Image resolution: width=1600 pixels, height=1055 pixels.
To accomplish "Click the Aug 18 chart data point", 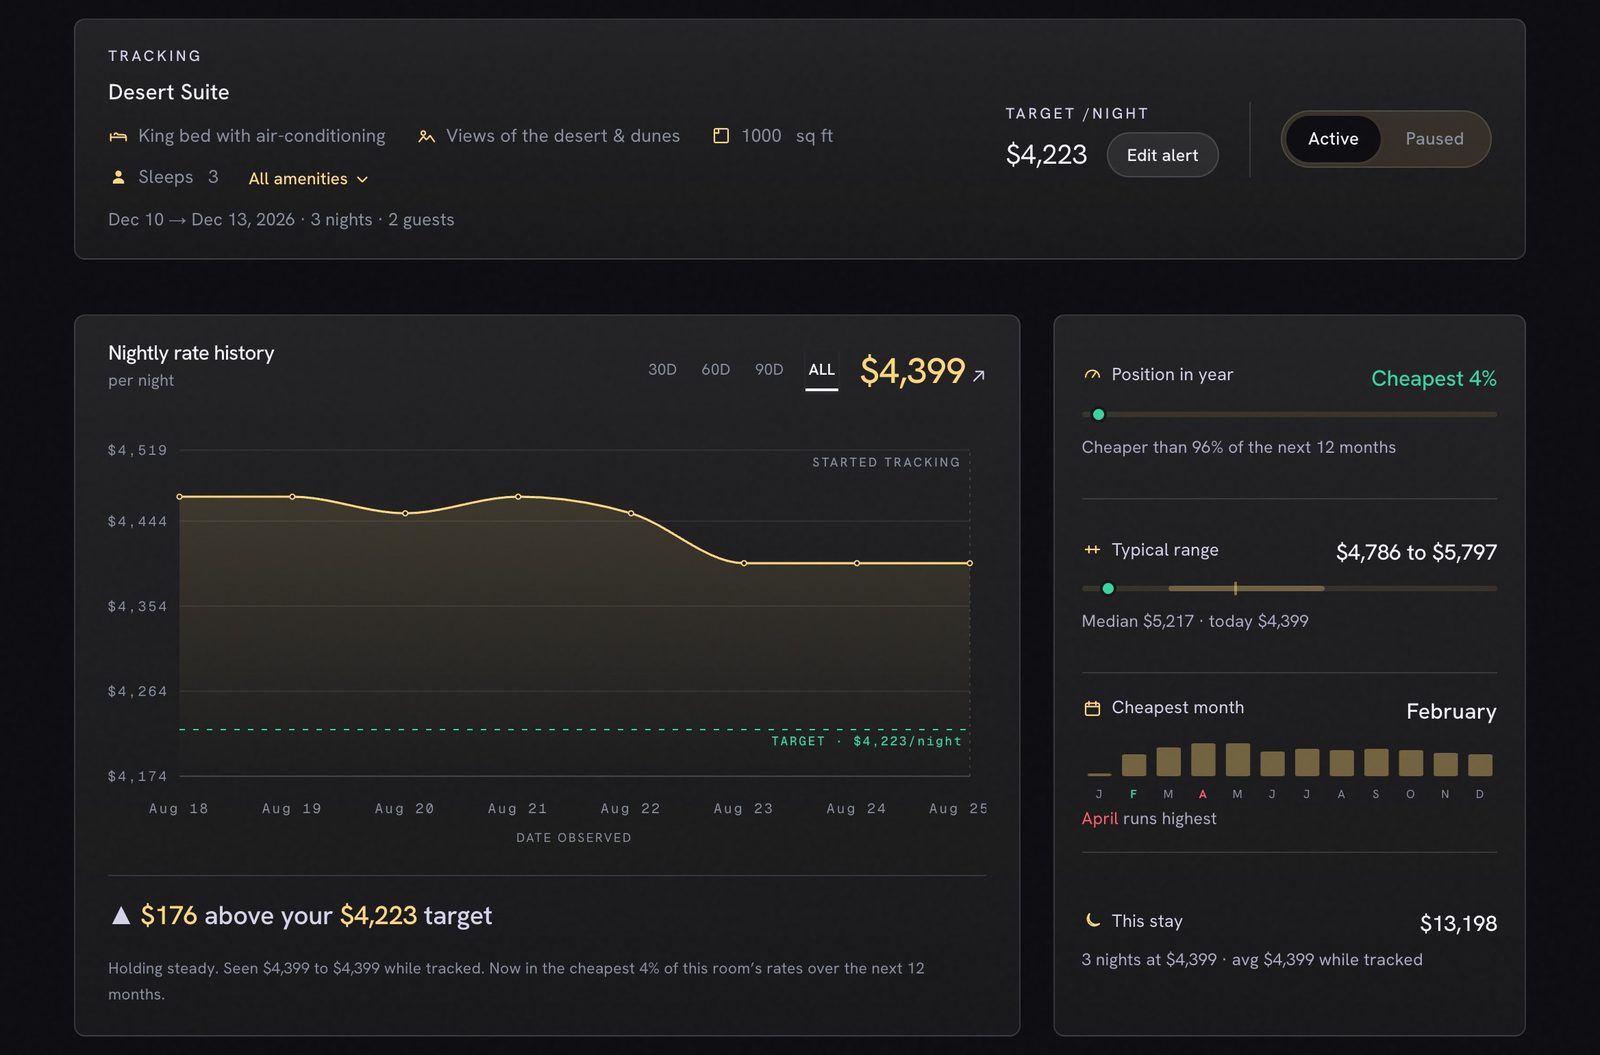I will click(180, 497).
